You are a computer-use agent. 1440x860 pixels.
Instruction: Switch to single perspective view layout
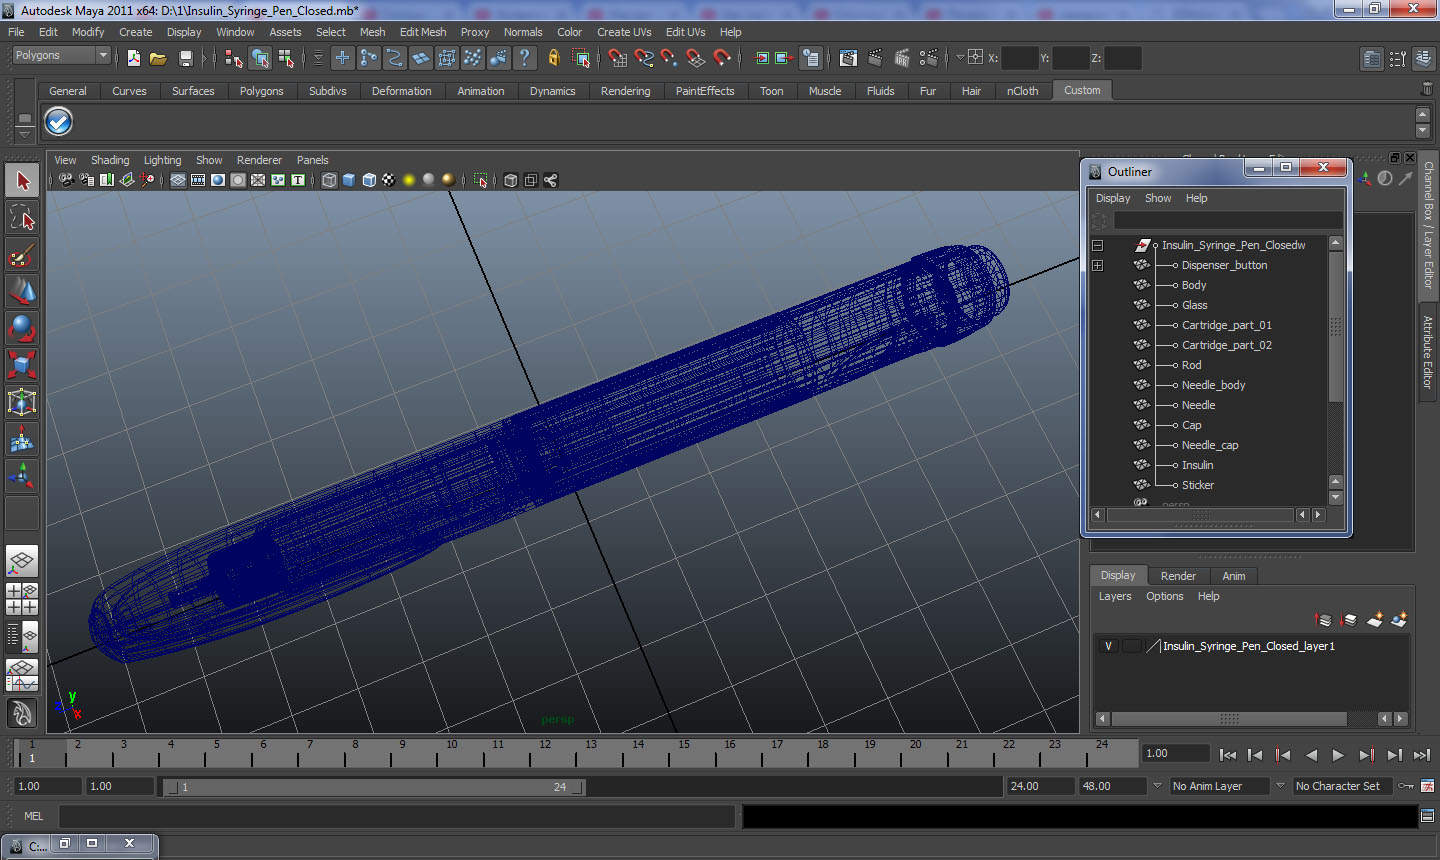pos(22,562)
